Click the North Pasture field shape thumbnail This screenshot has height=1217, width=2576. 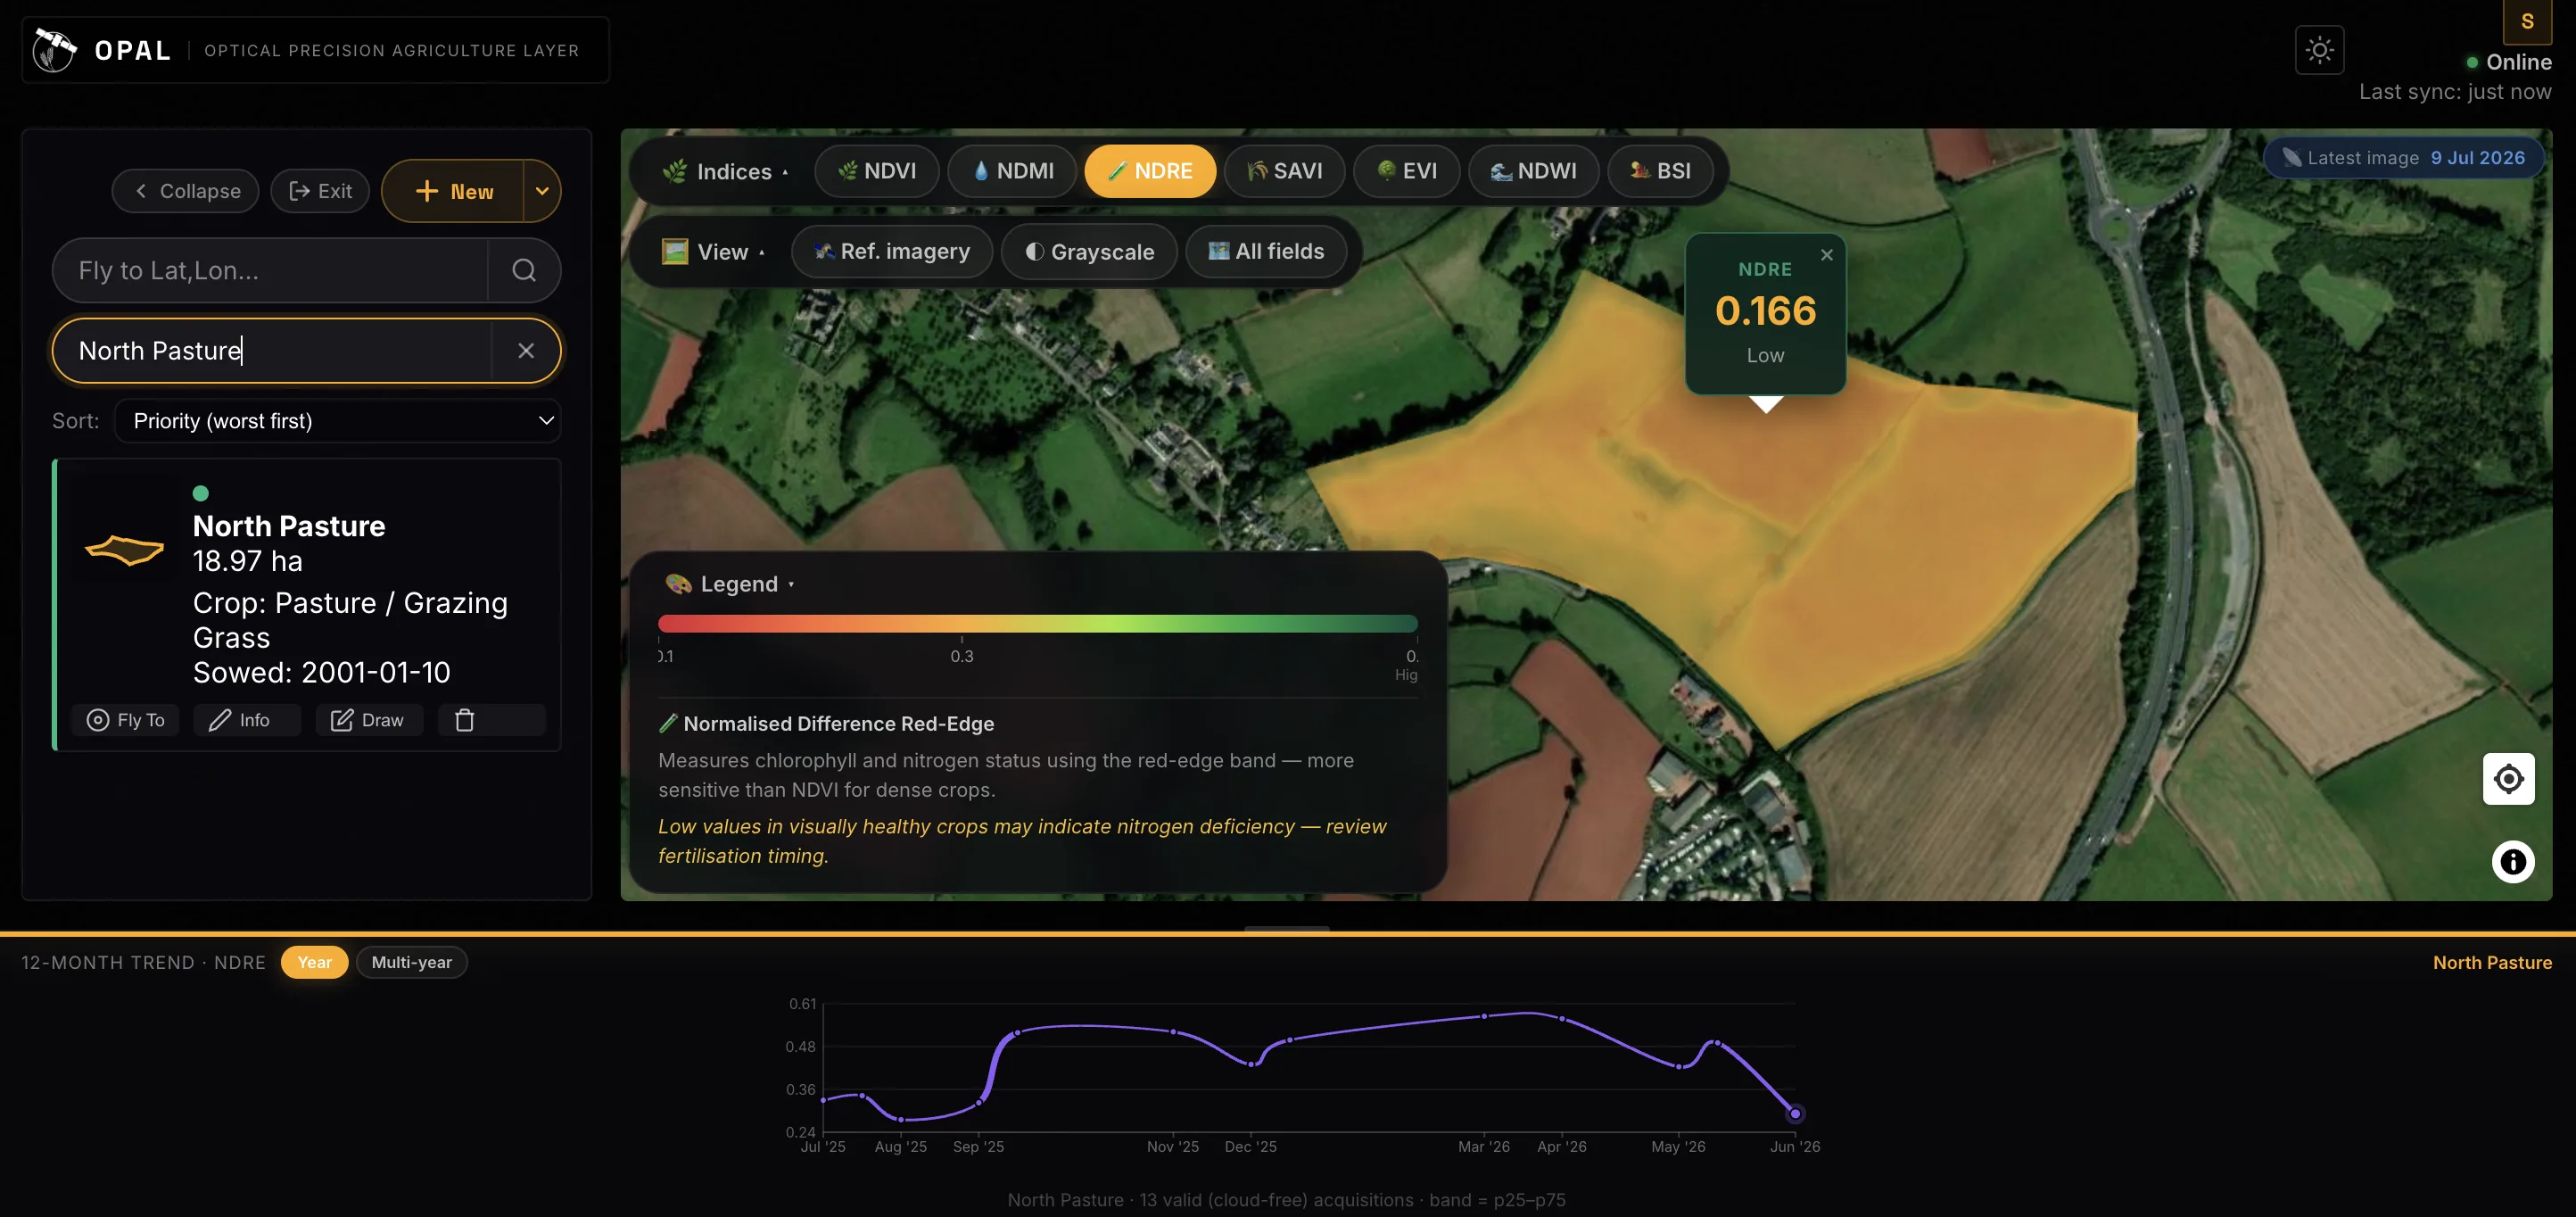coord(125,549)
